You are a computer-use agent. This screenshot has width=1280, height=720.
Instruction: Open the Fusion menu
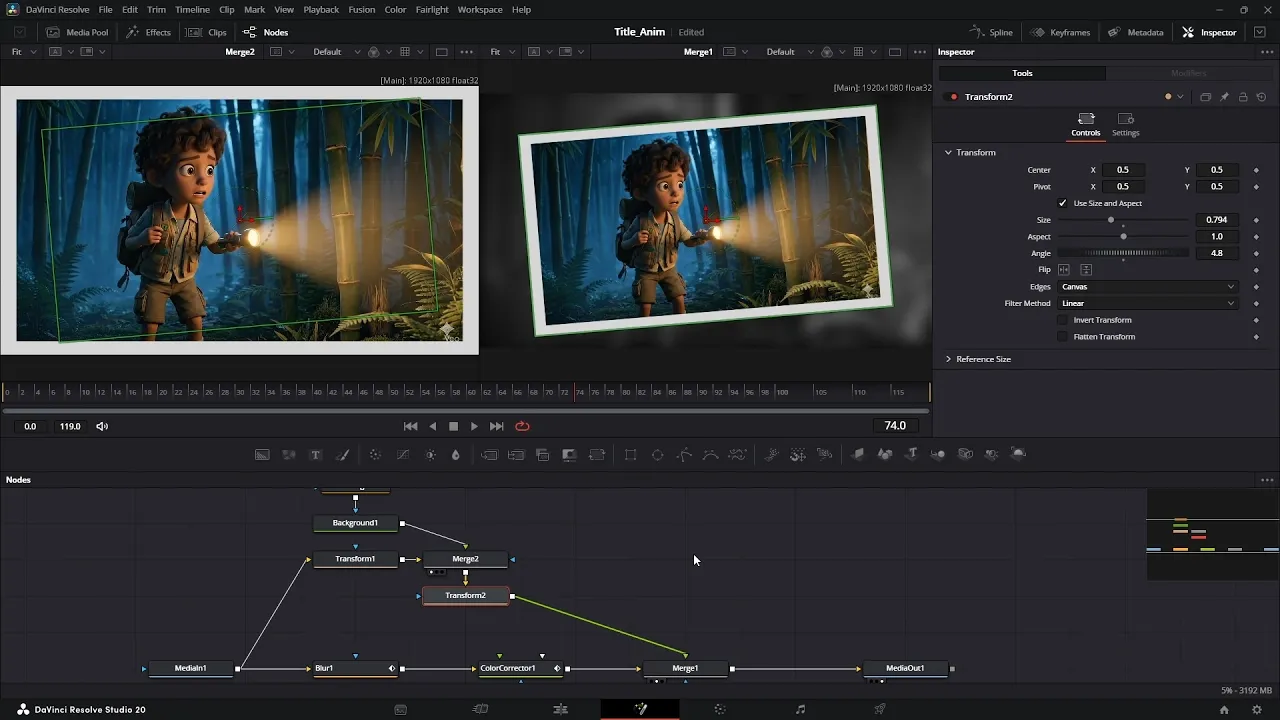tap(362, 9)
